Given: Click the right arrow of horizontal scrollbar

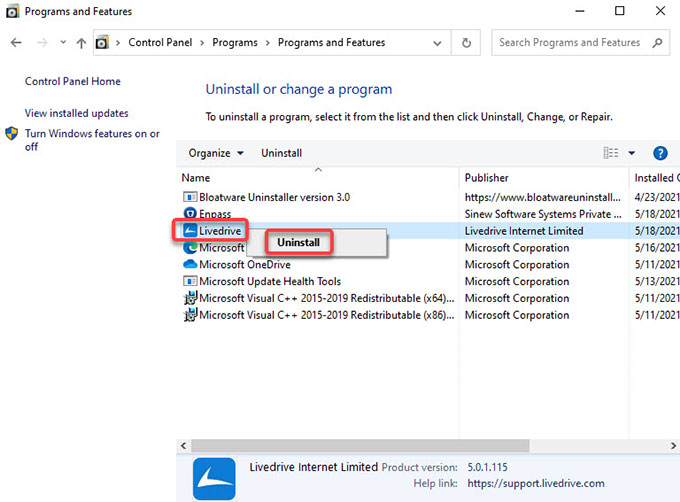Looking at the screenshot, I should tap(673, 446).
